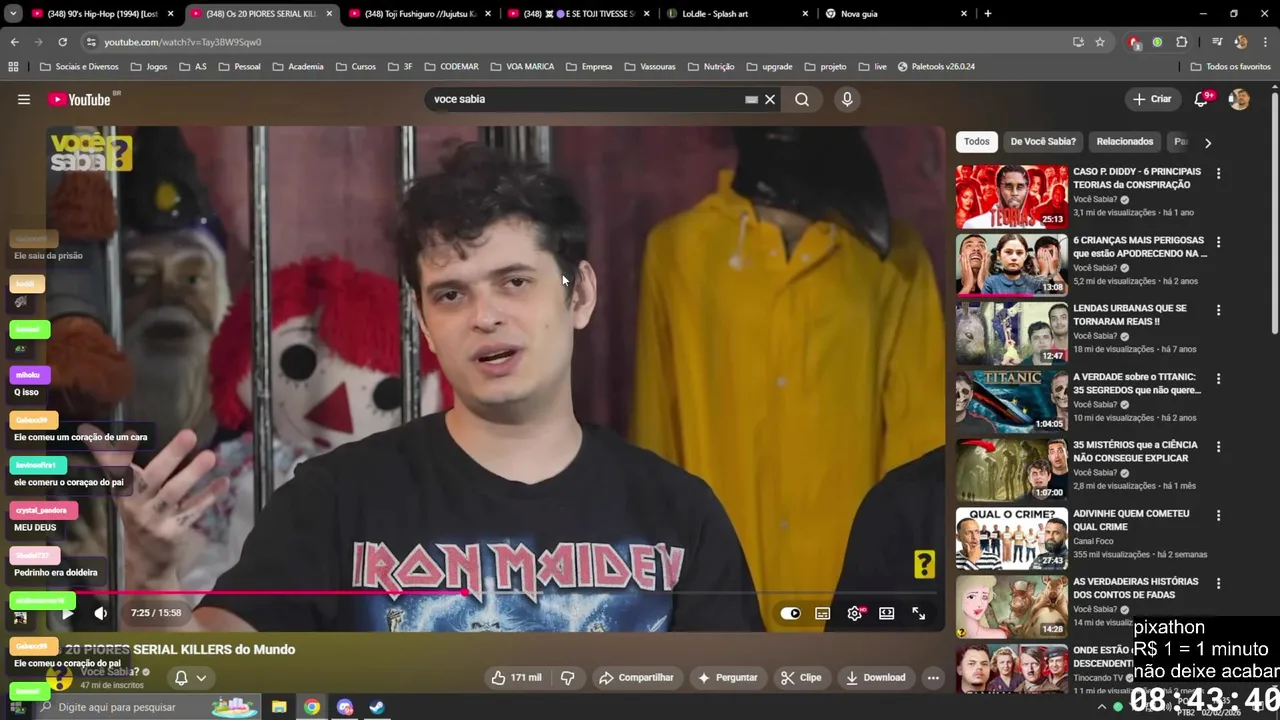The width and height of the screenshot is (1280, 720).
Task: Open Discord from the taskbar
Action: click(345, 707)
